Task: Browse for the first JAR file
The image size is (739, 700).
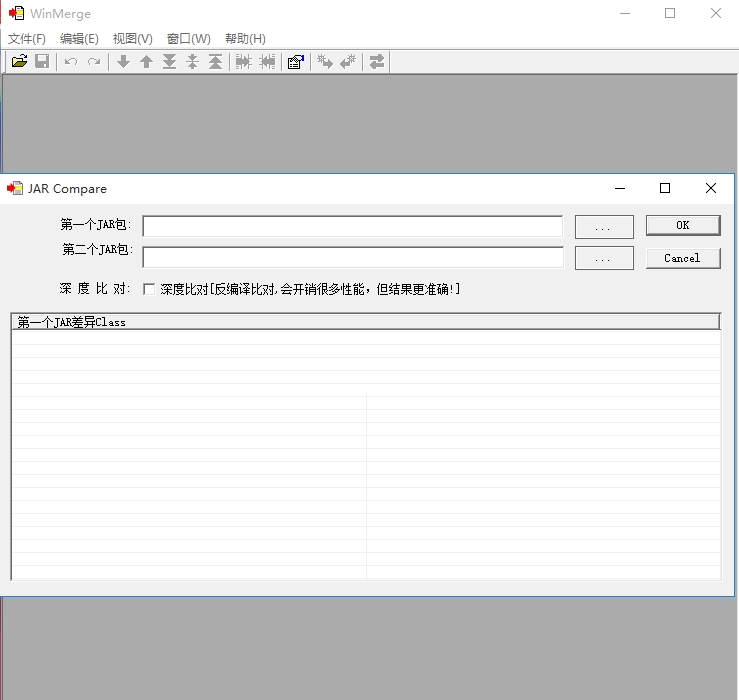Action: tap(604, 227)
